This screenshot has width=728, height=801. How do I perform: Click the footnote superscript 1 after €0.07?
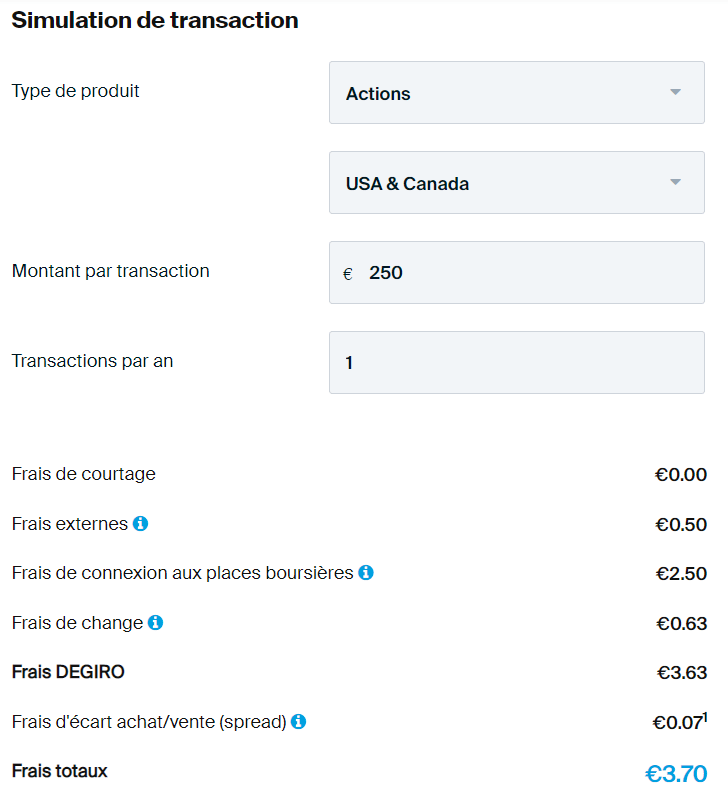(704, 716)
